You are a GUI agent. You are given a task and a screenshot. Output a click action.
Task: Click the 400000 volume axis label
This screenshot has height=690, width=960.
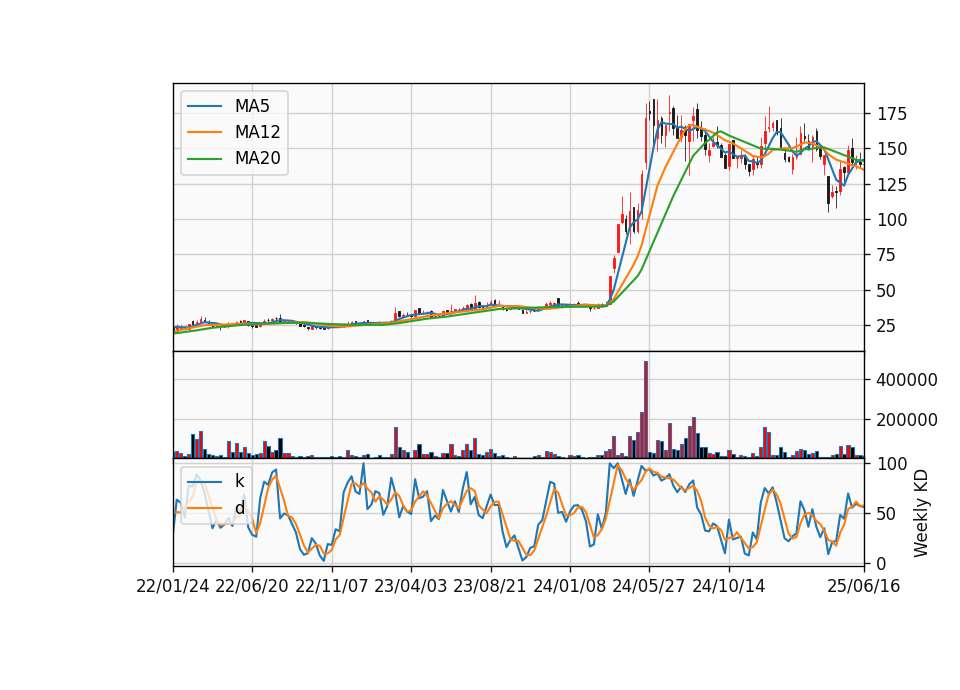point(907,380)
